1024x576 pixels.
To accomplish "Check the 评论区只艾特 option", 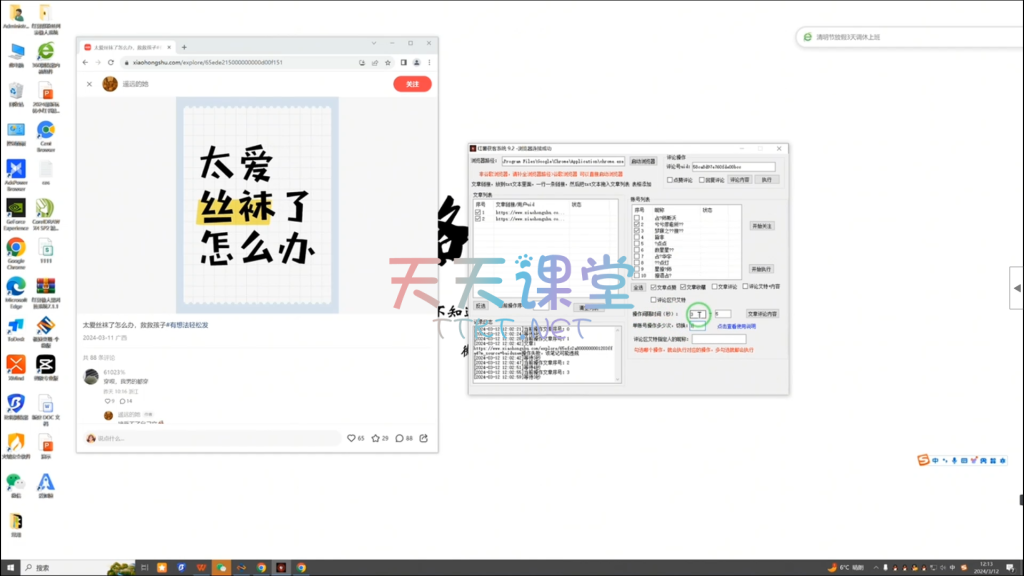I will (x=654, y=299).
